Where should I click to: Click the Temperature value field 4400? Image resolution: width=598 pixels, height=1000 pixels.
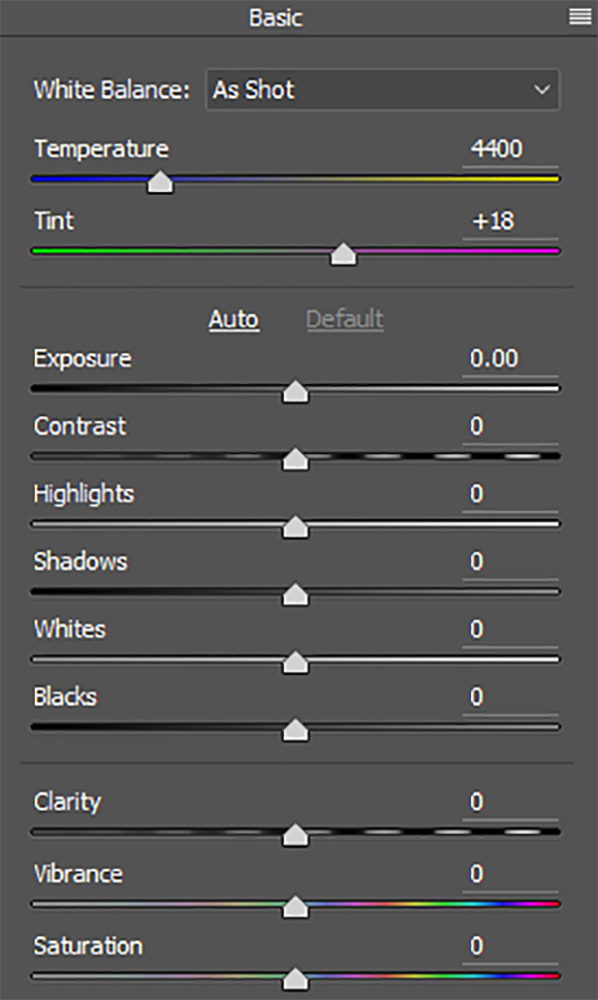coord(510,149)
